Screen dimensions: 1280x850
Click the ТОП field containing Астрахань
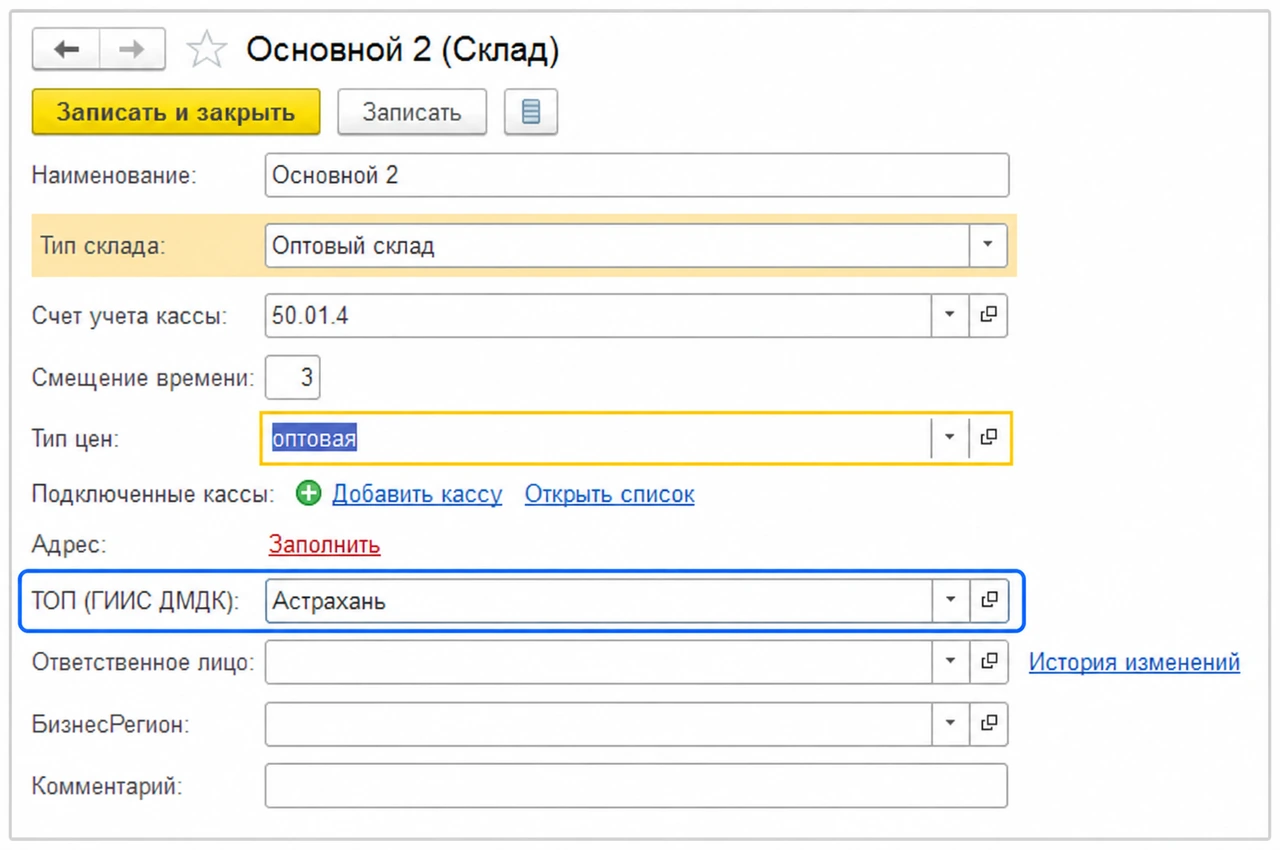(598, 600)
